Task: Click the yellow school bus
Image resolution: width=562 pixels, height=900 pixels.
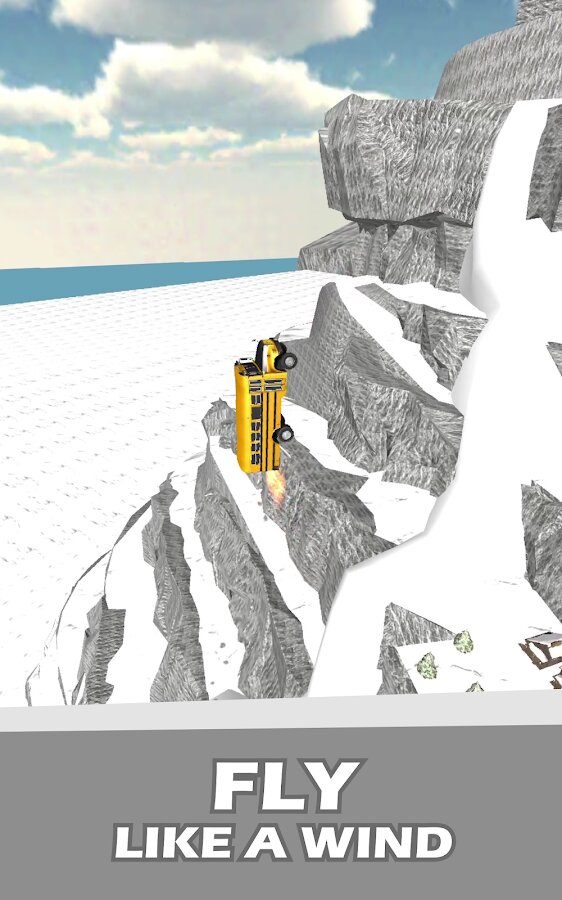Action: click(261, 406)
